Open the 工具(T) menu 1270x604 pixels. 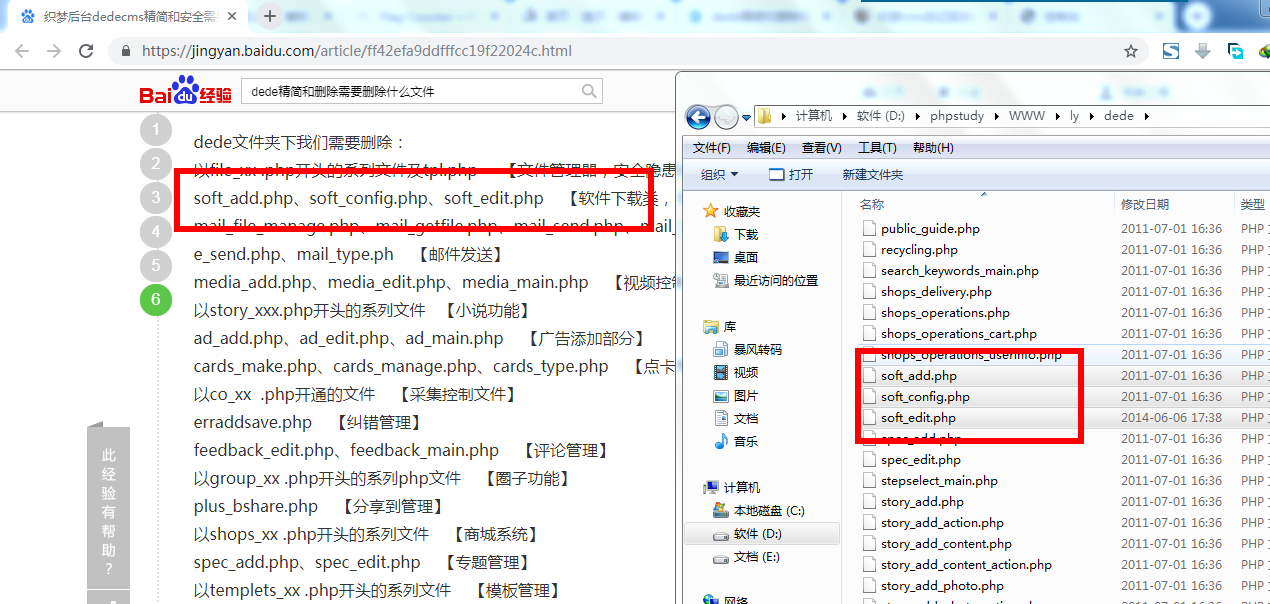coord(877,147)
